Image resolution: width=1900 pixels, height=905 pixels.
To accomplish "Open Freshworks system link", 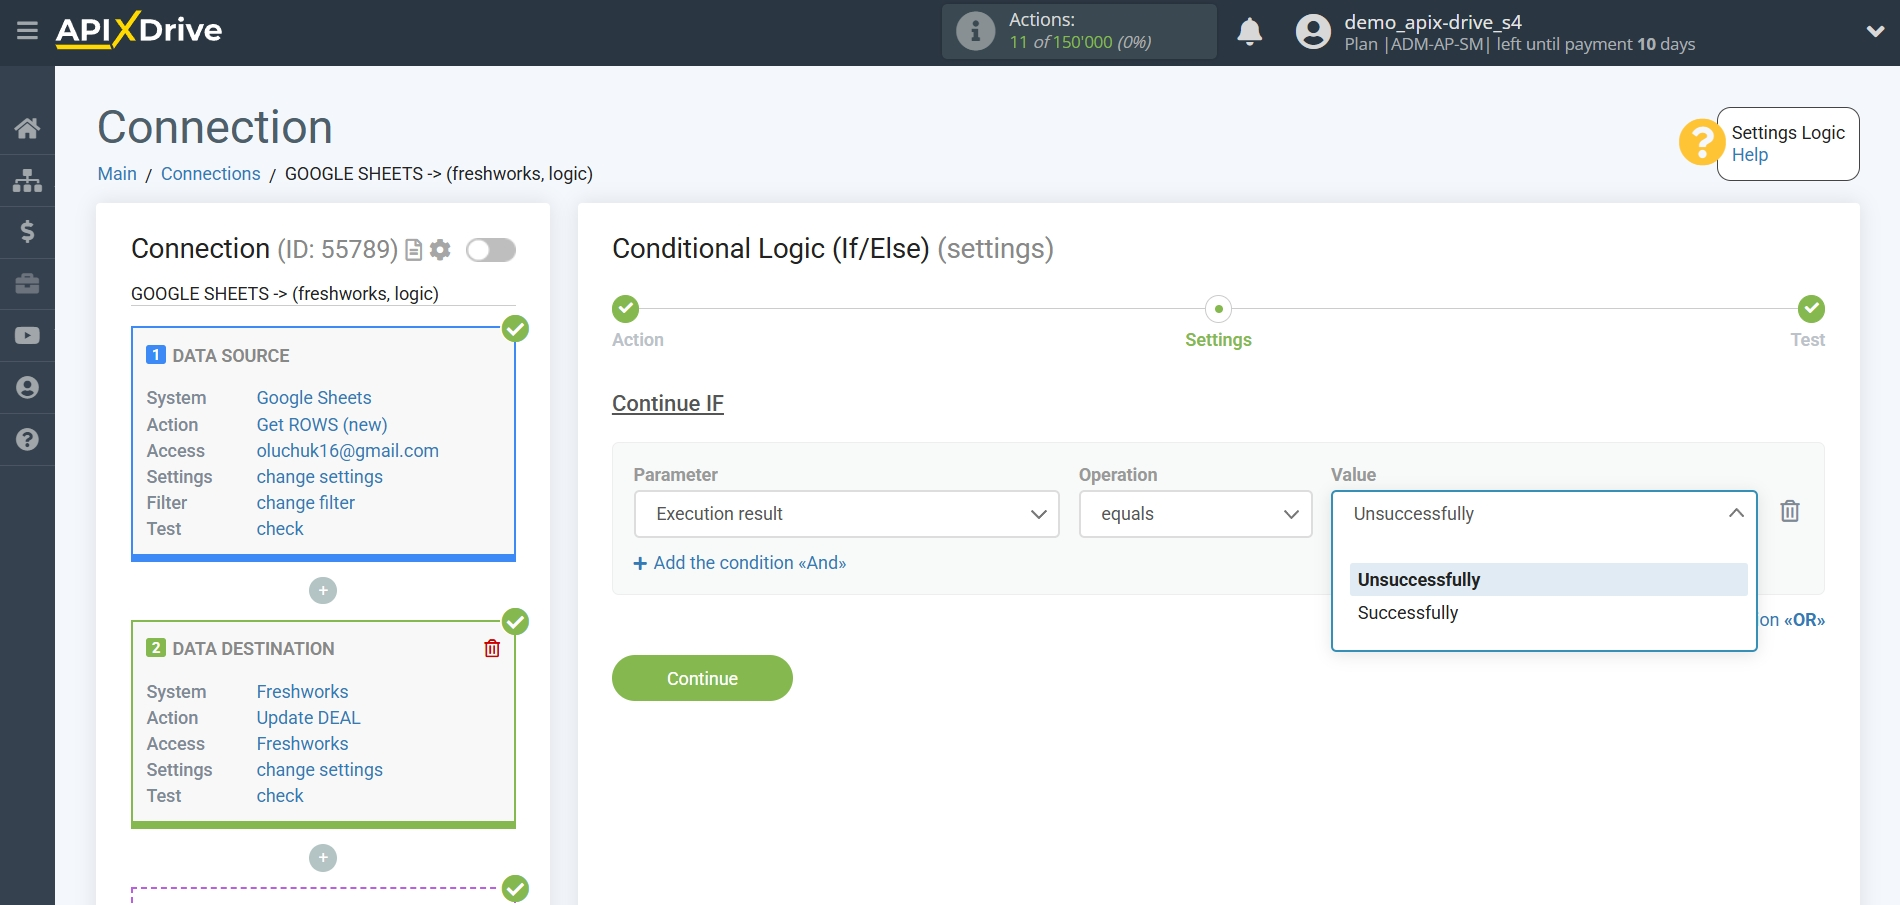I will pos(302,692).
